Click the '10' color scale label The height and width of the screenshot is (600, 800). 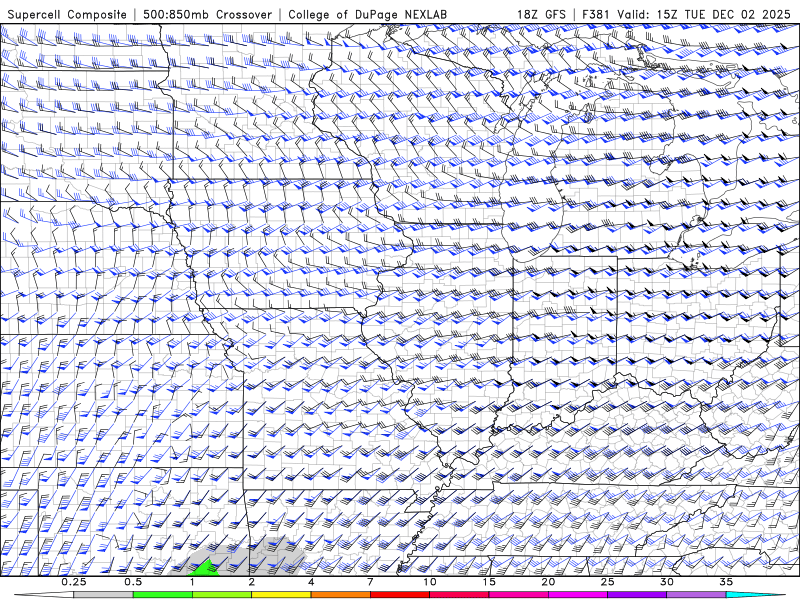point(430,582)
